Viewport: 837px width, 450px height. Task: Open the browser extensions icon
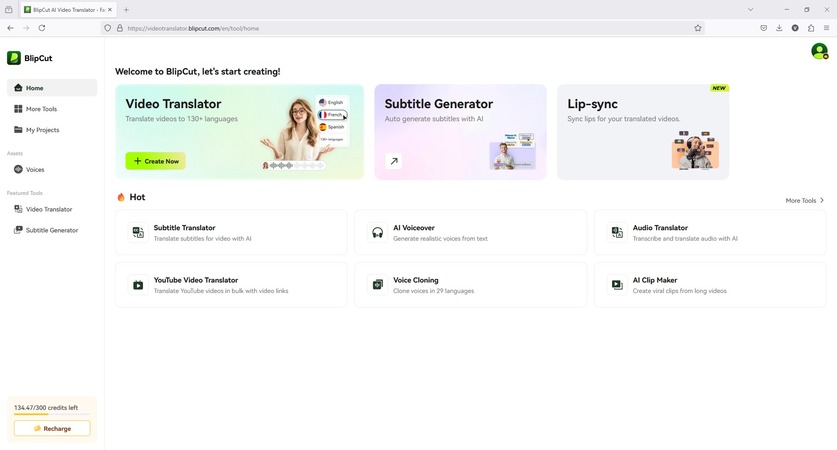coord(811,28)
